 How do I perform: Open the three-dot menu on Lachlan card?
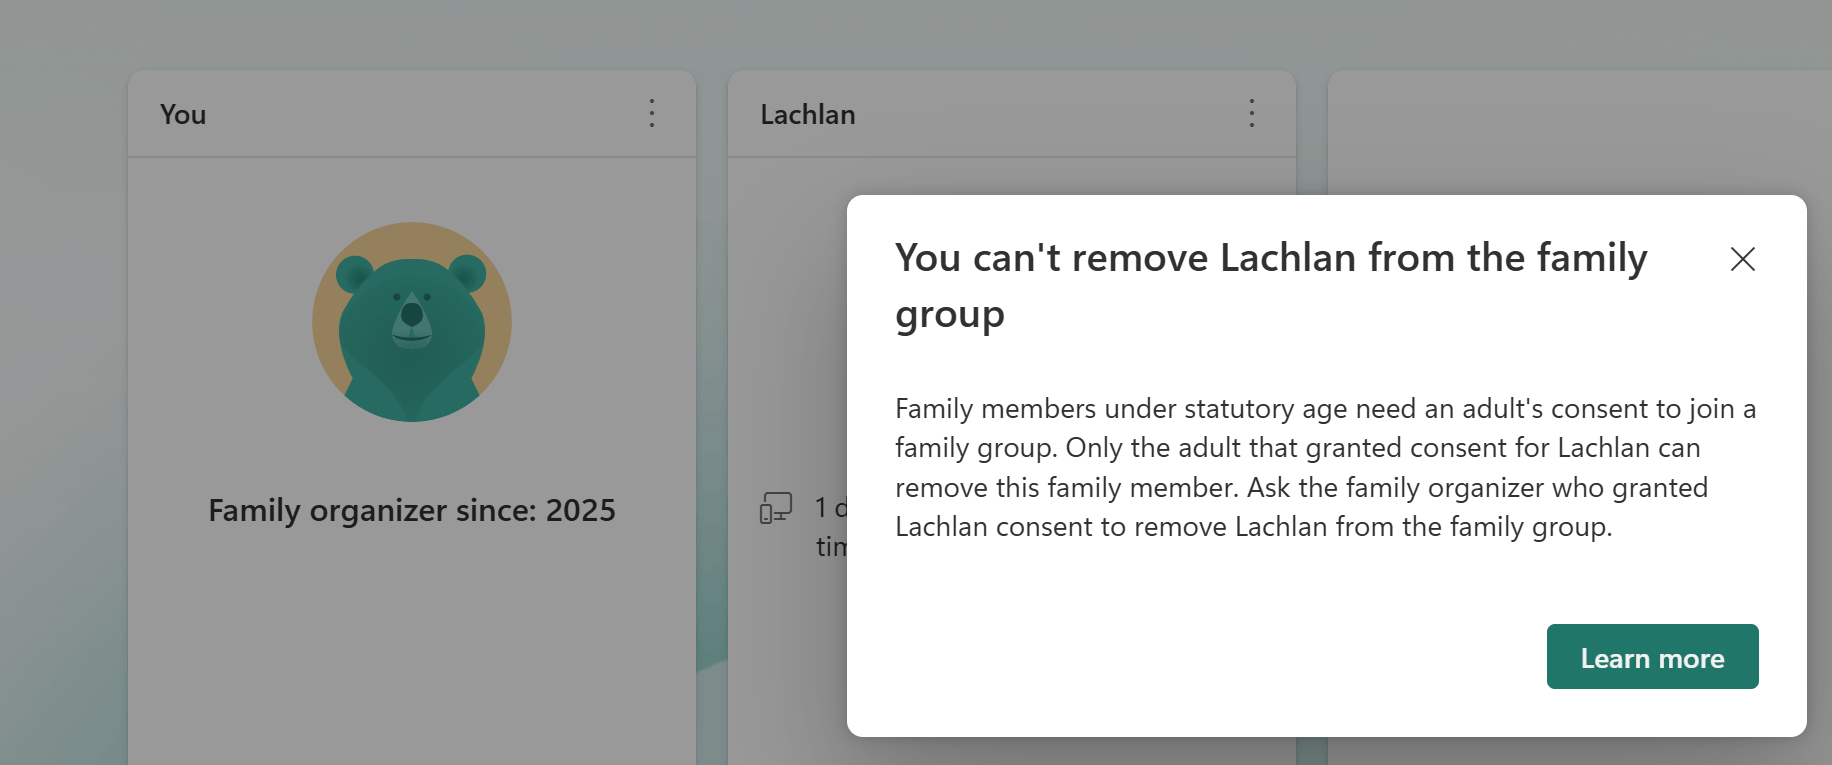pos(1252,113)
